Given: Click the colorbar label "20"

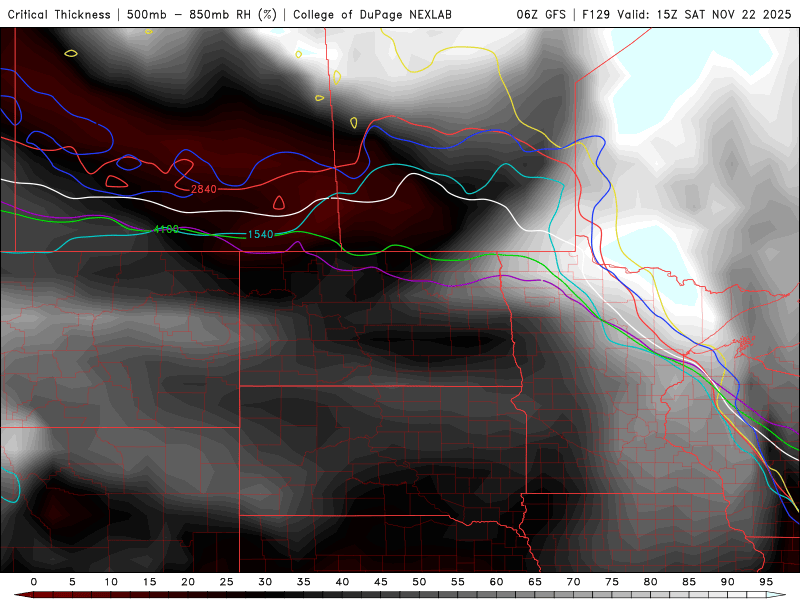Looking at the screenshot, I should (188, 582).
